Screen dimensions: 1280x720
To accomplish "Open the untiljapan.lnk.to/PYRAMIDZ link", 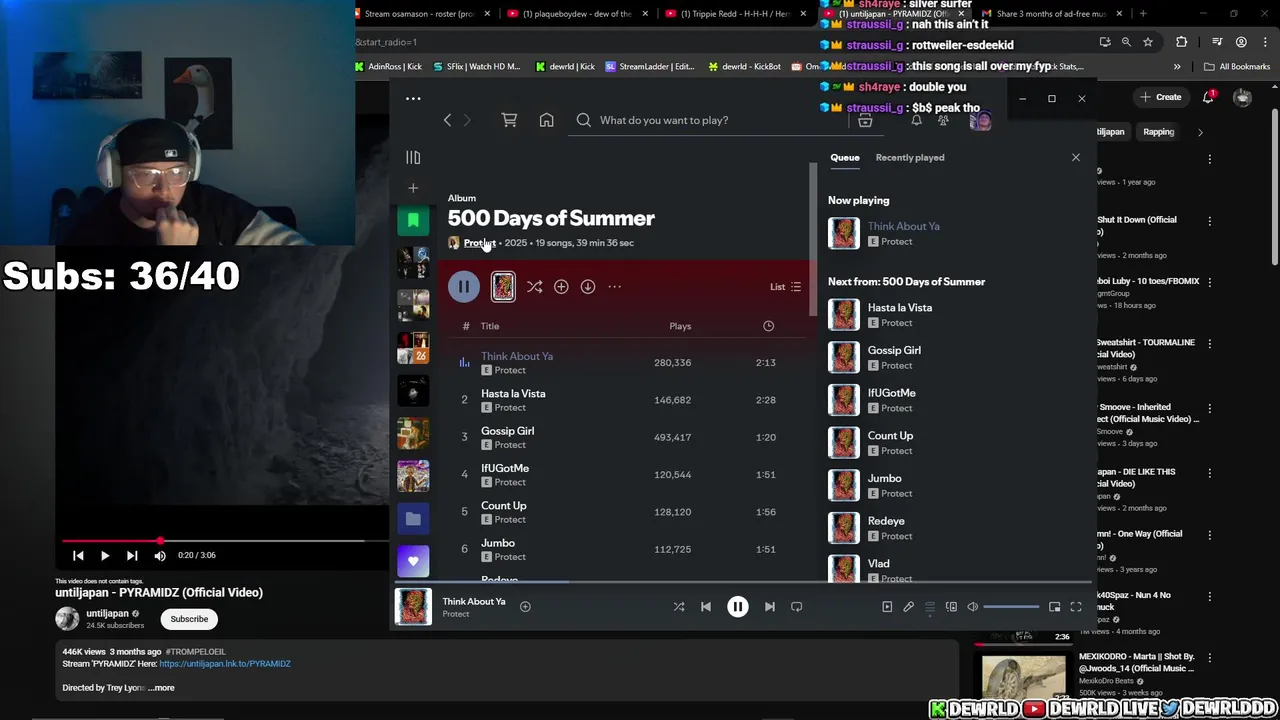I will [x=225, y=664].
